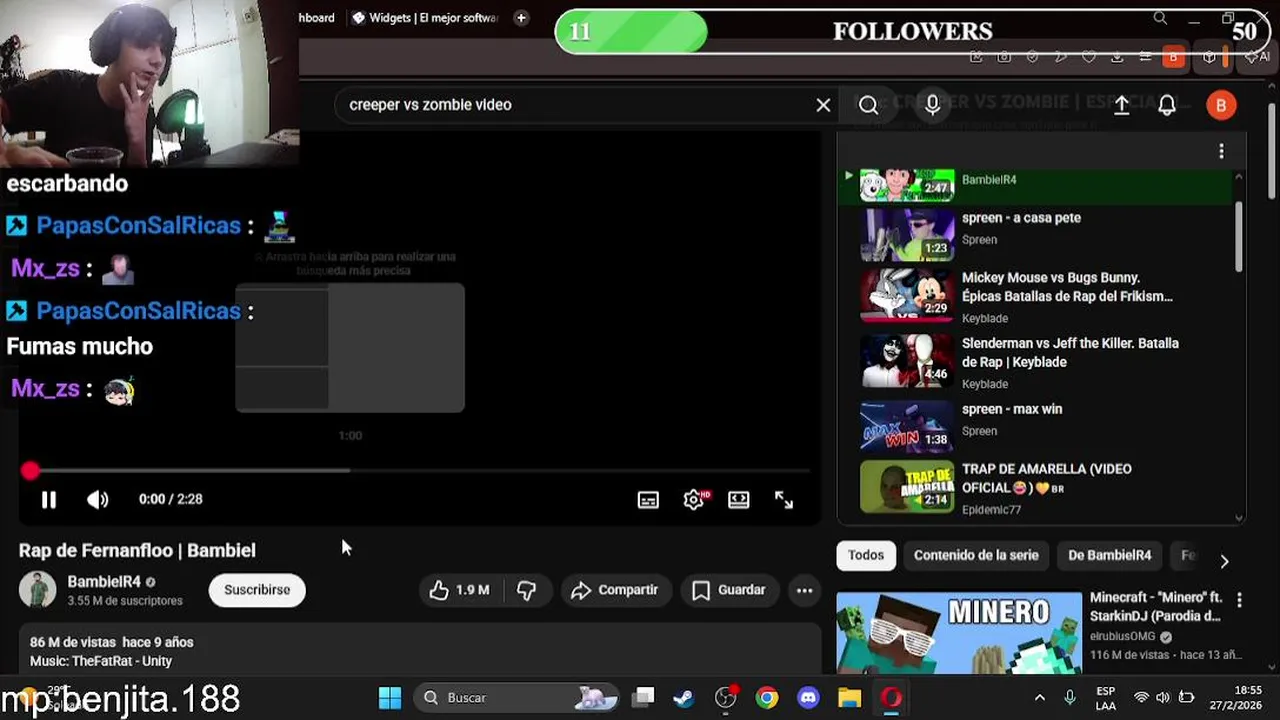This screenshot has height=720, width=1280.
Task: Open Opera easy setup sliders icon
Action: pos(1146,57)
